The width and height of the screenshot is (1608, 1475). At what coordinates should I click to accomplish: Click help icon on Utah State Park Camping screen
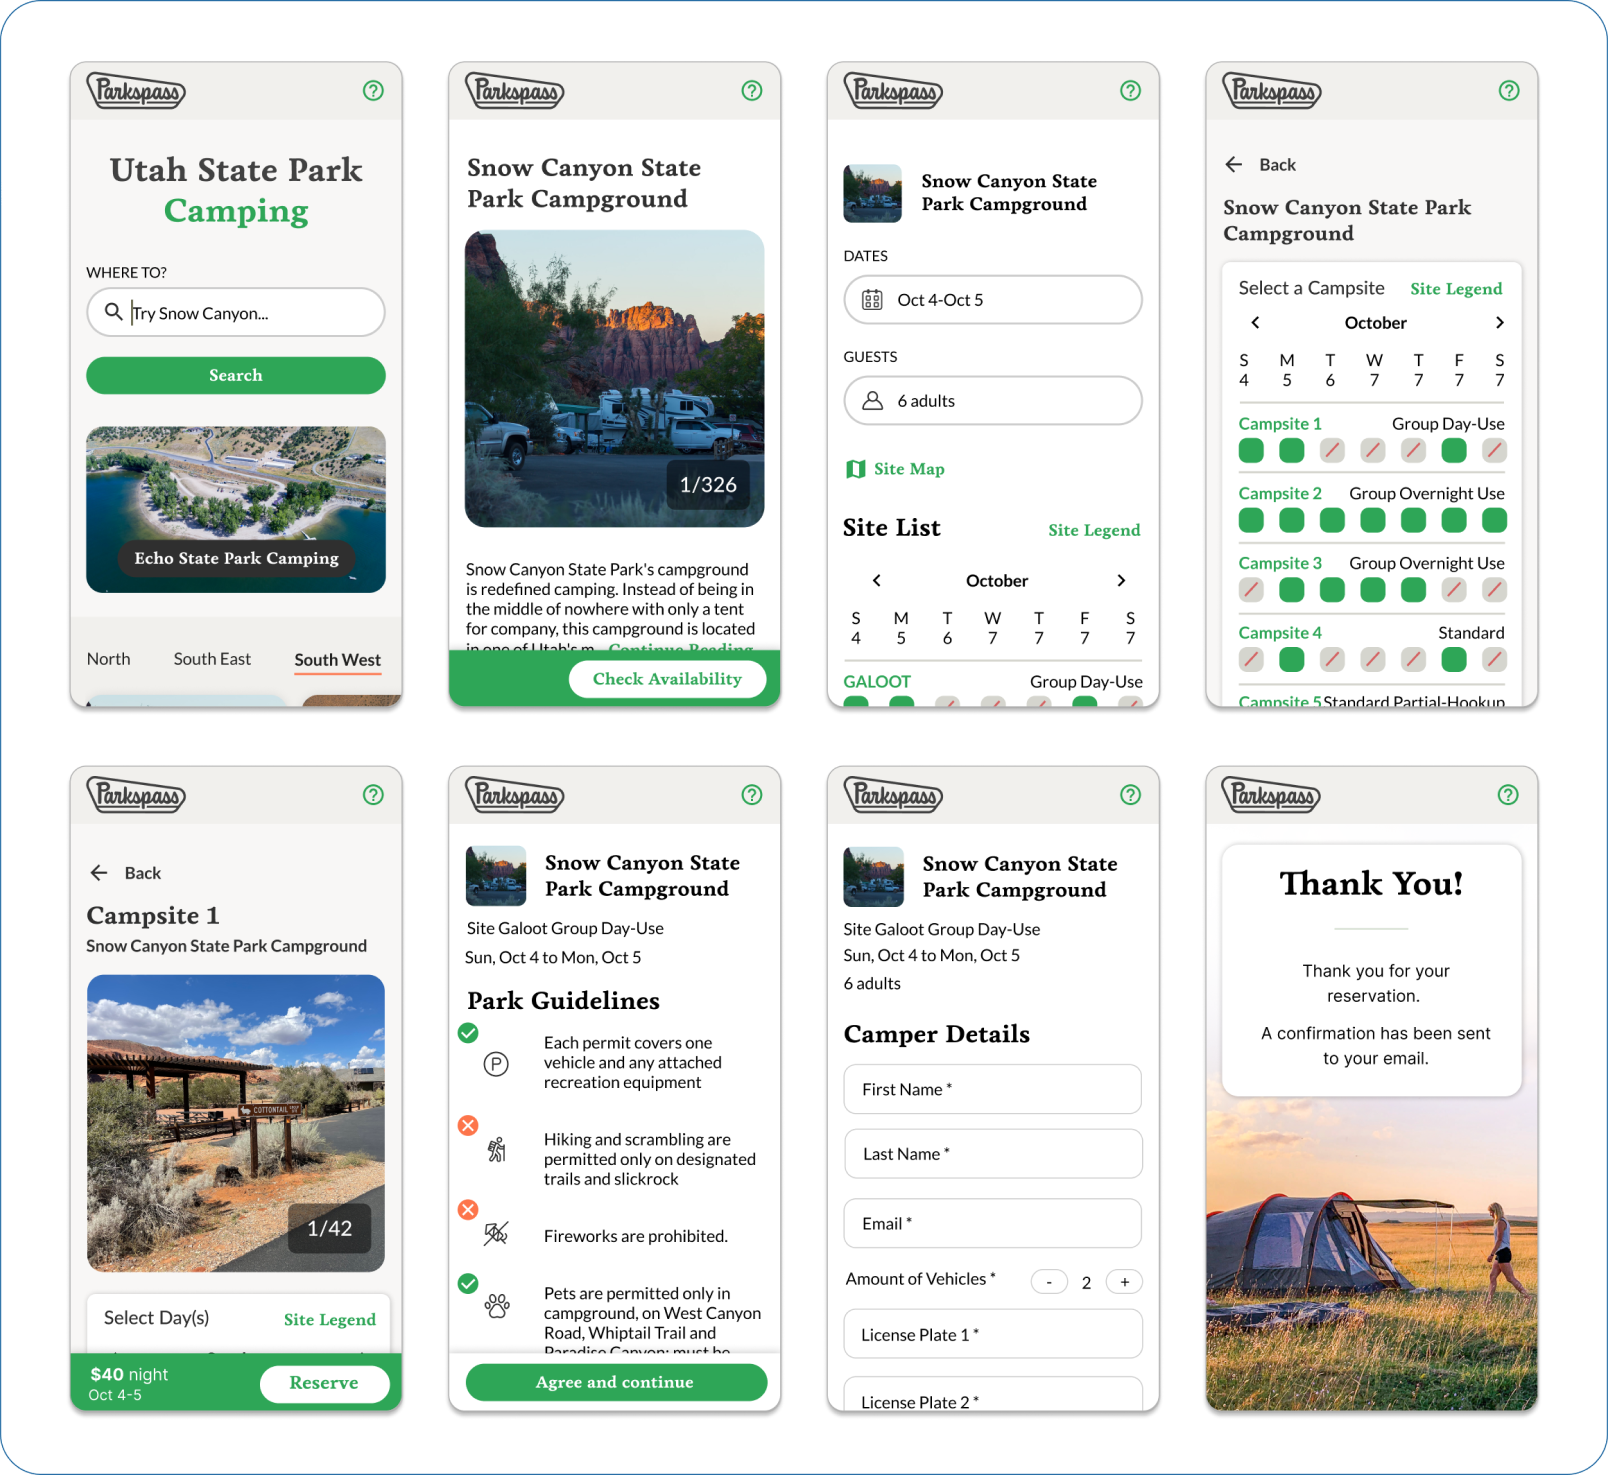click(x=373, y=91)
